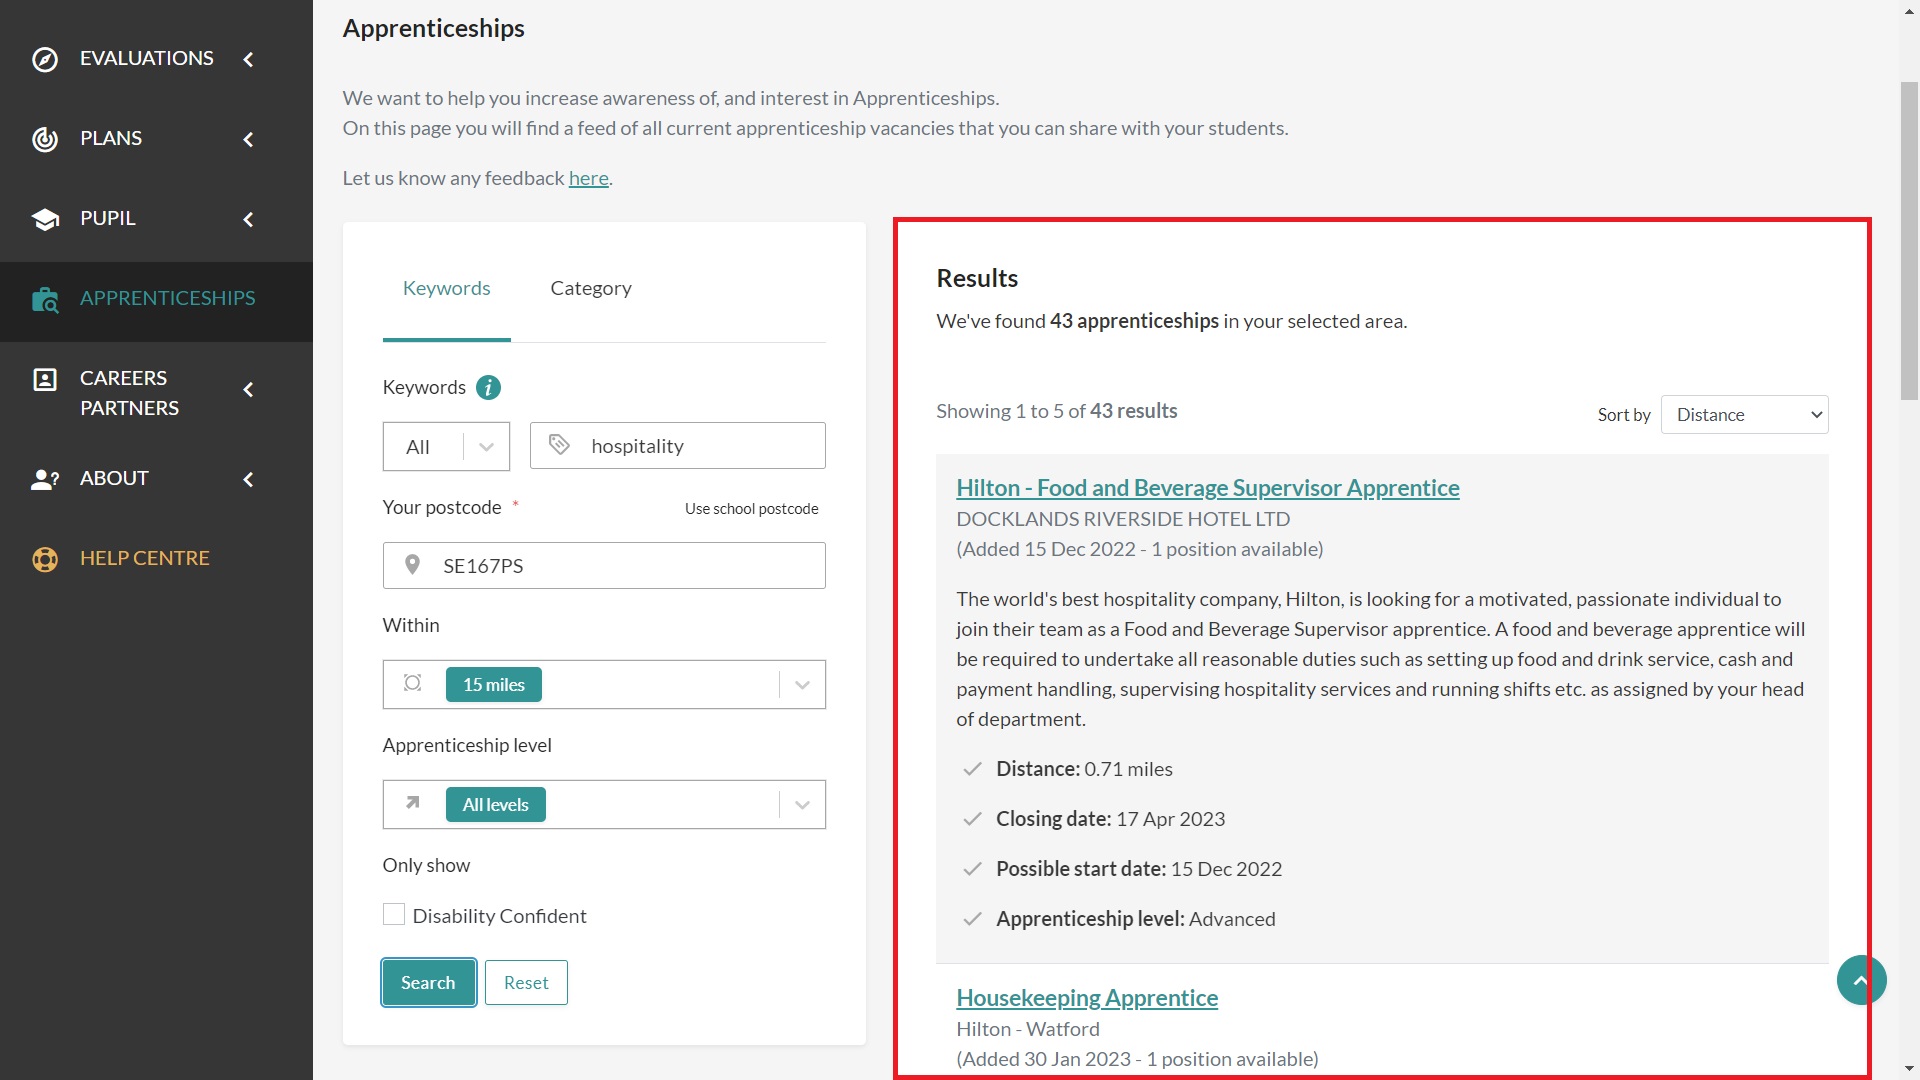Open the Within distance dropdown arrow
Viewport: 1920px width, 1080px height.
click(x=802, y=685)
